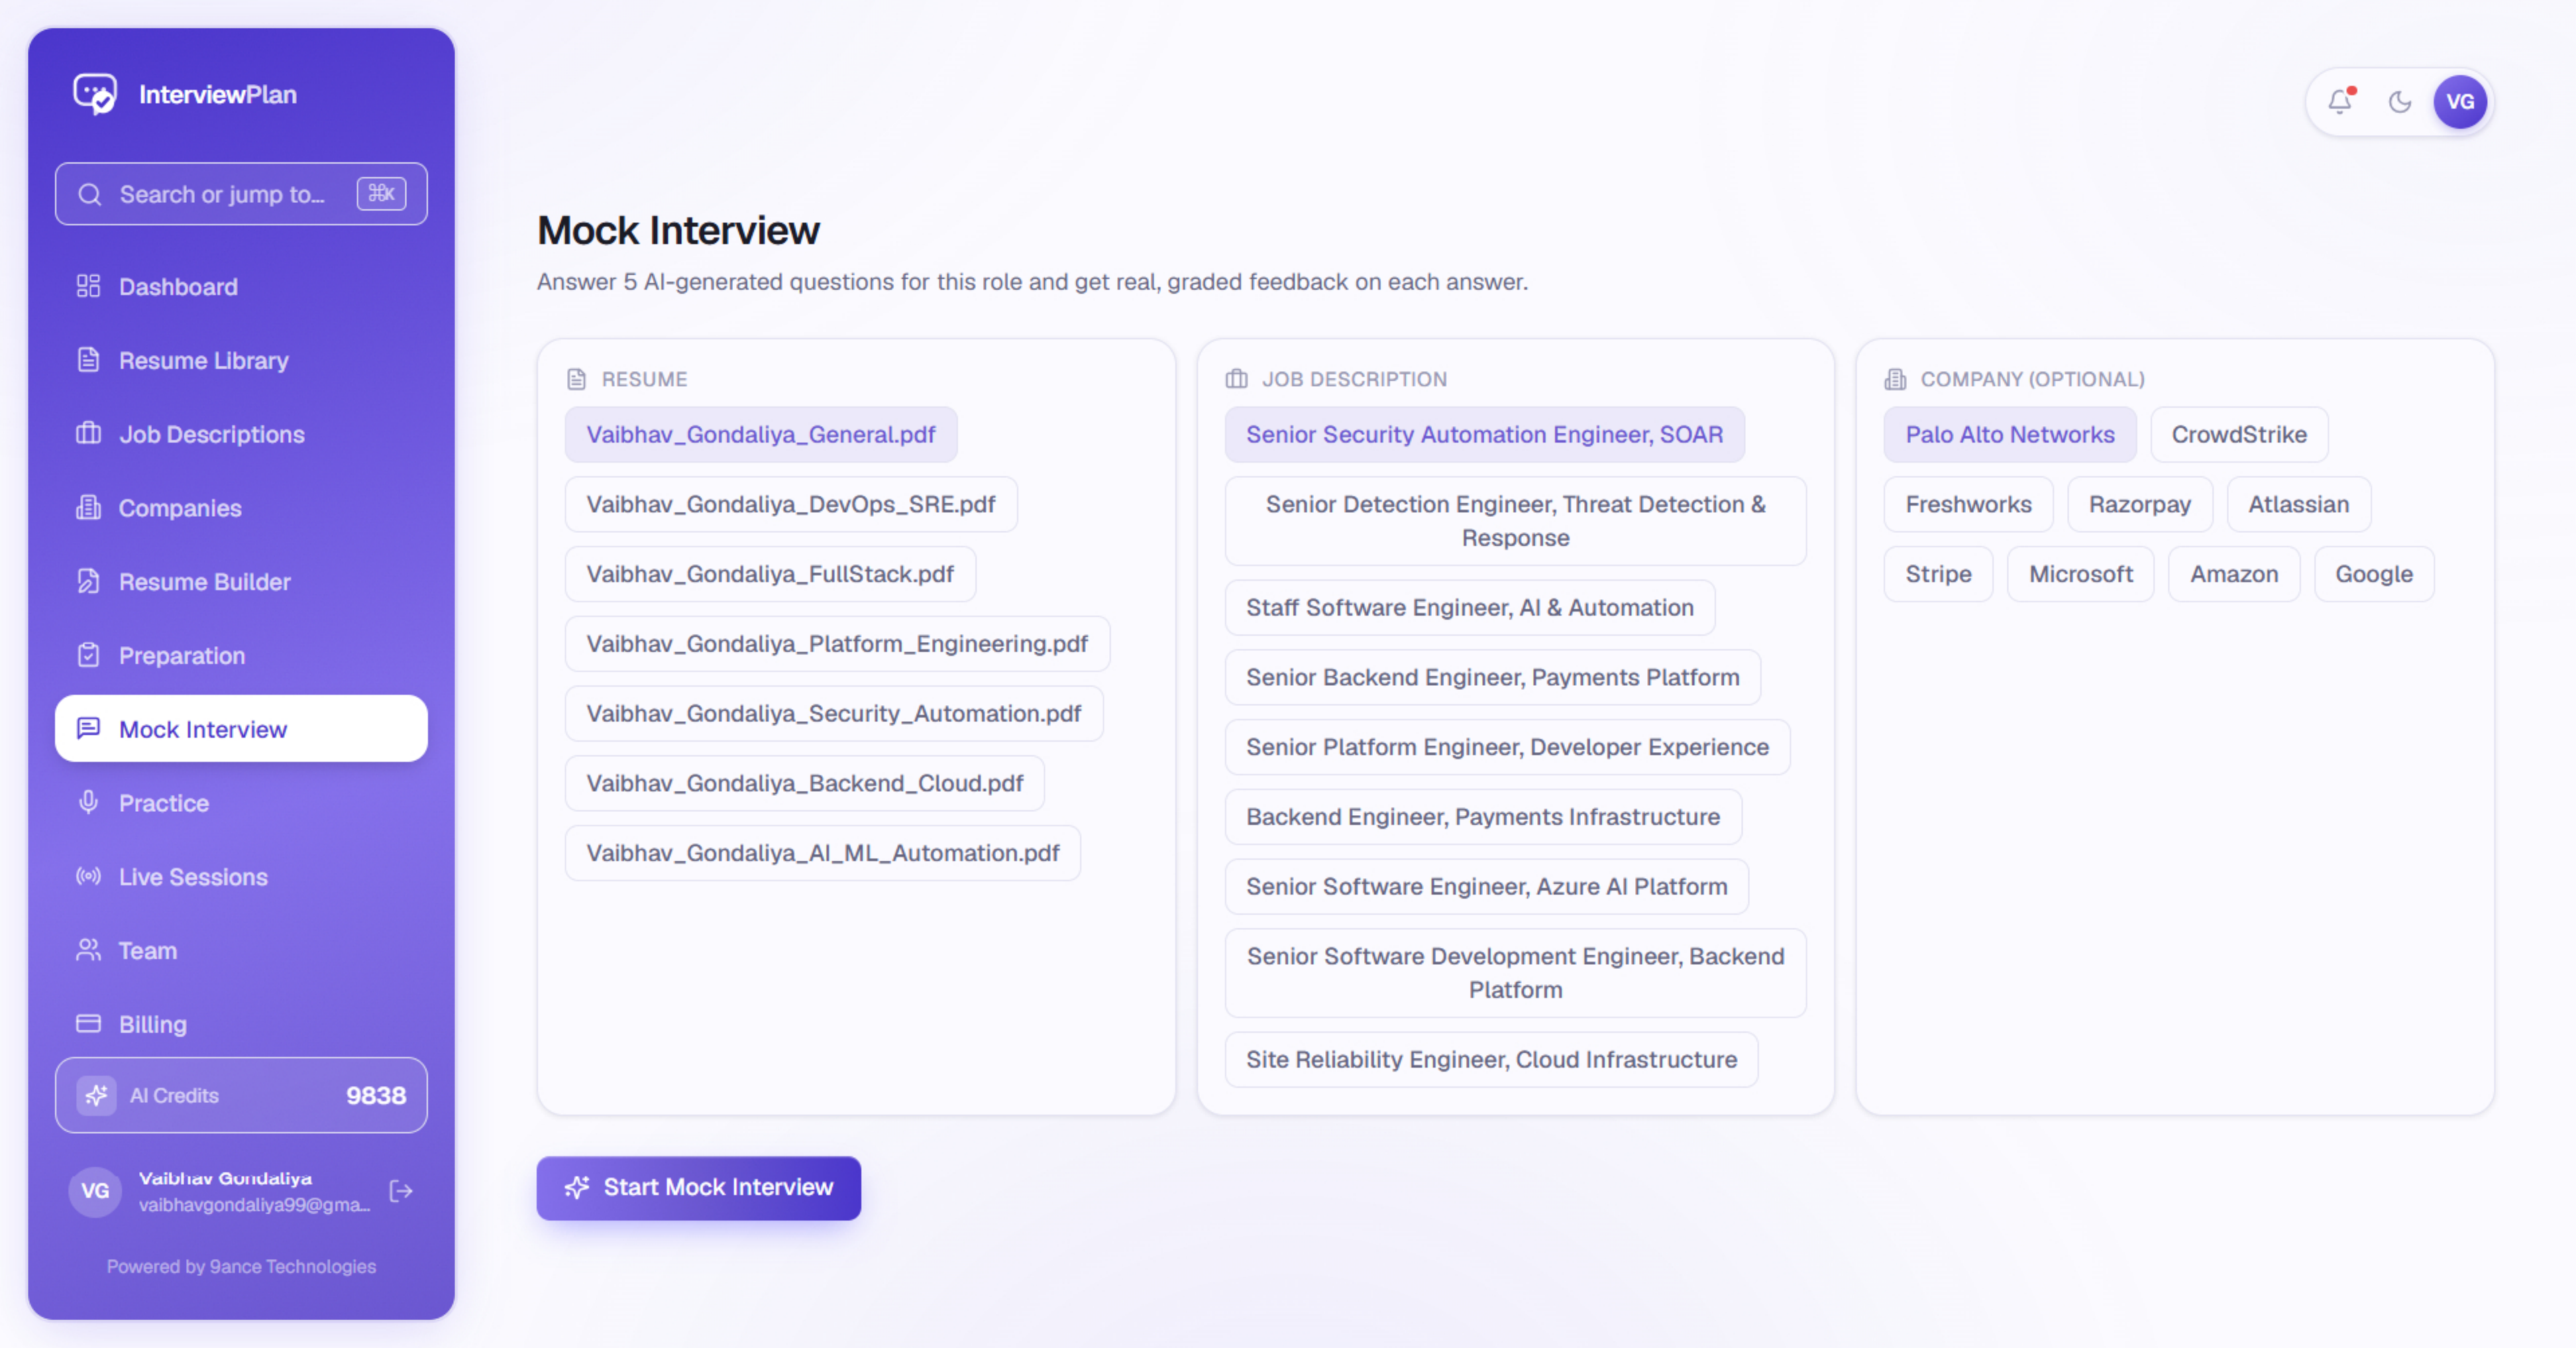Viewport: 2576px width, 1348px height.
Task: Pick Senior Backend Engineer, Payments Platform
Action: [1493, 678]
